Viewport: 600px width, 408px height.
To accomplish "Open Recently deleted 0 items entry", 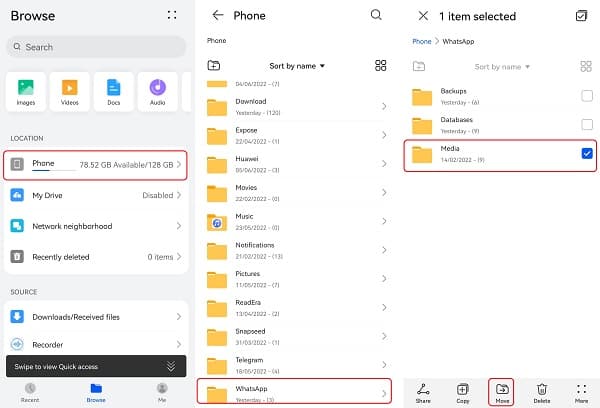I will click(96, 257).
